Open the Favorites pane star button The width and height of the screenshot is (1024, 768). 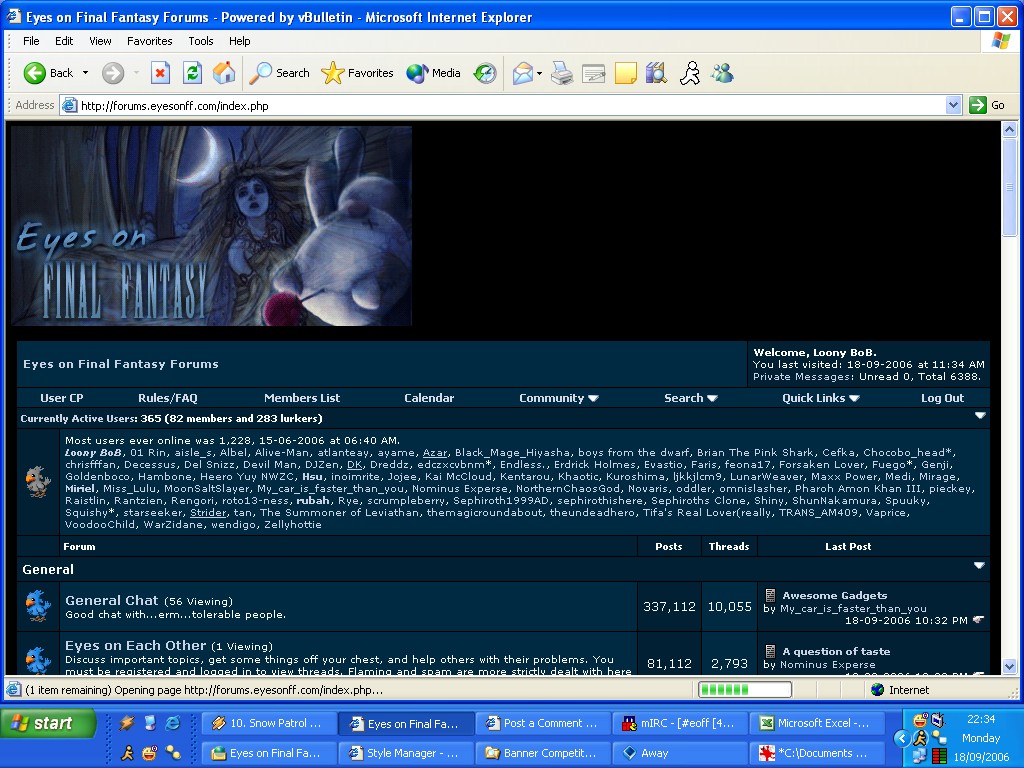[357, 73]
